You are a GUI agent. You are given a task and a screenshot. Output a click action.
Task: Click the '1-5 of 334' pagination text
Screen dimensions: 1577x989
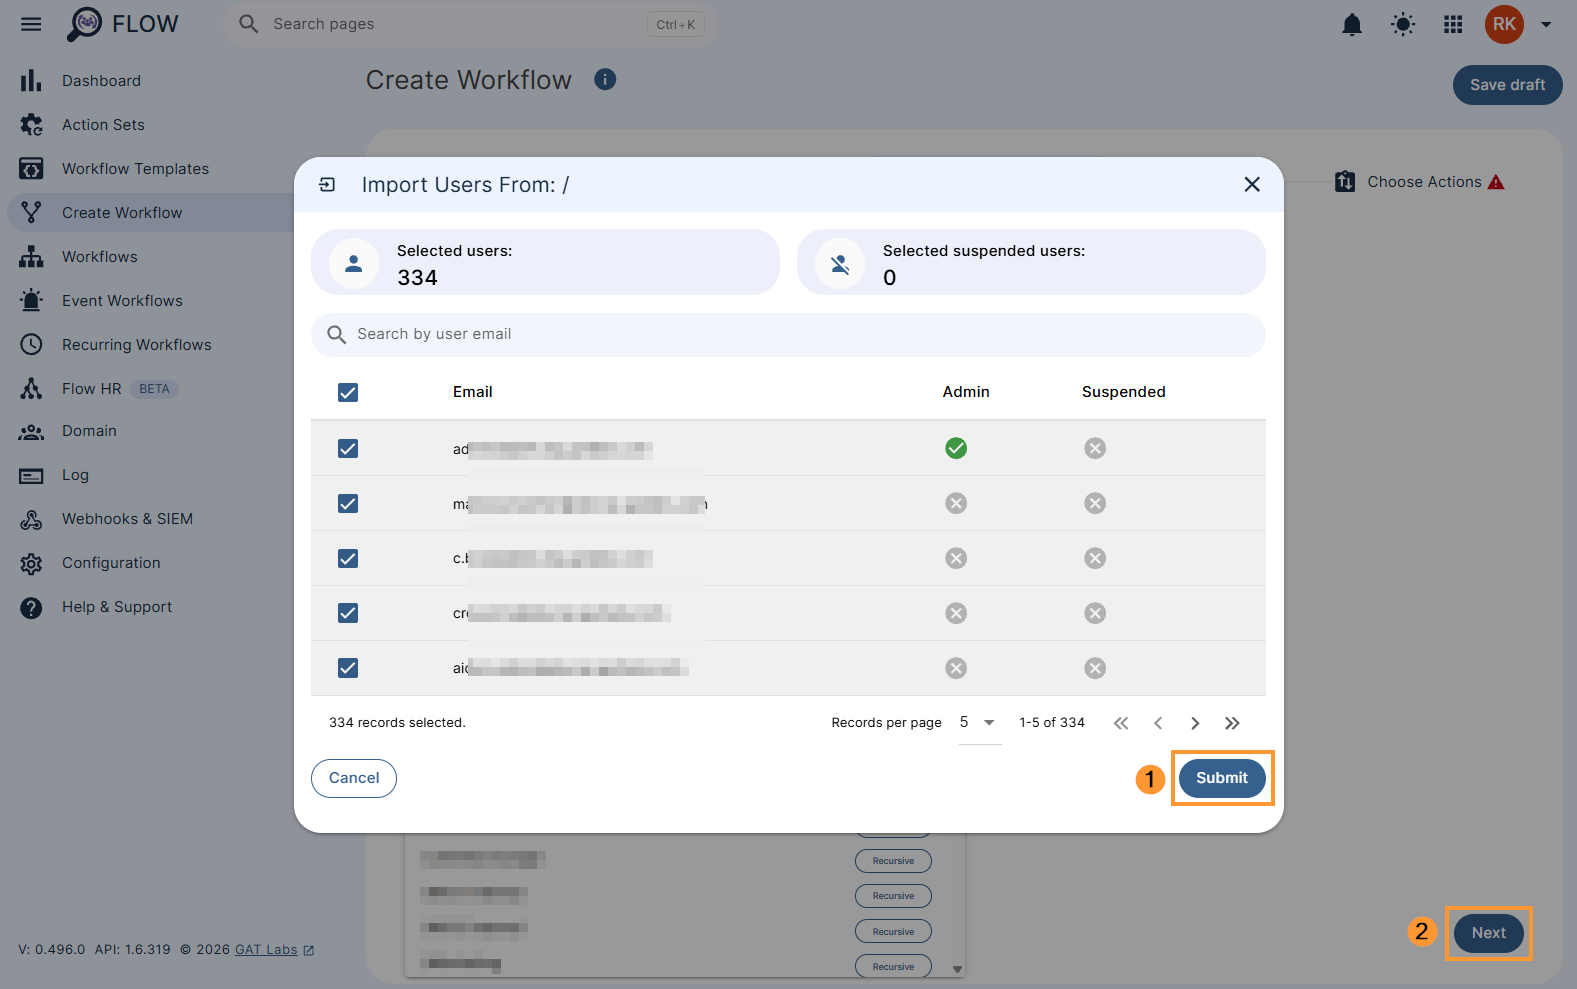1052,723
